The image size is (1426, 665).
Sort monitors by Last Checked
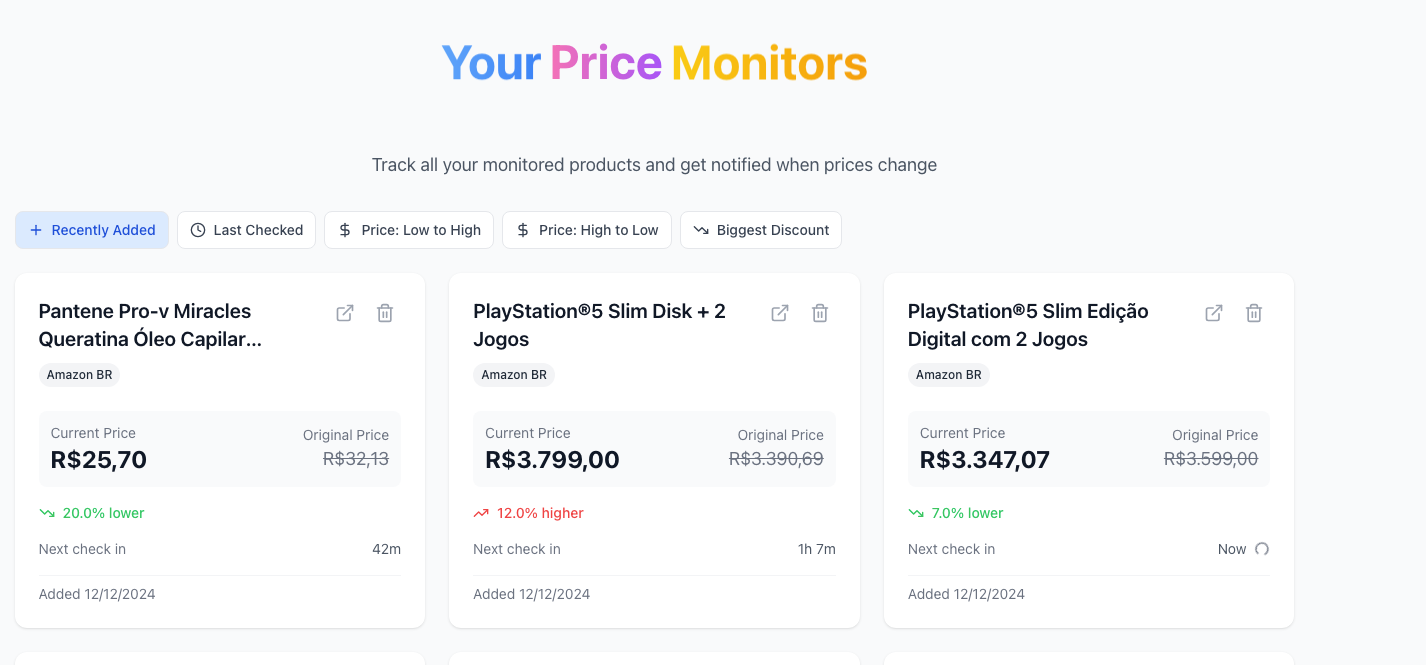(x=246, y=230)
